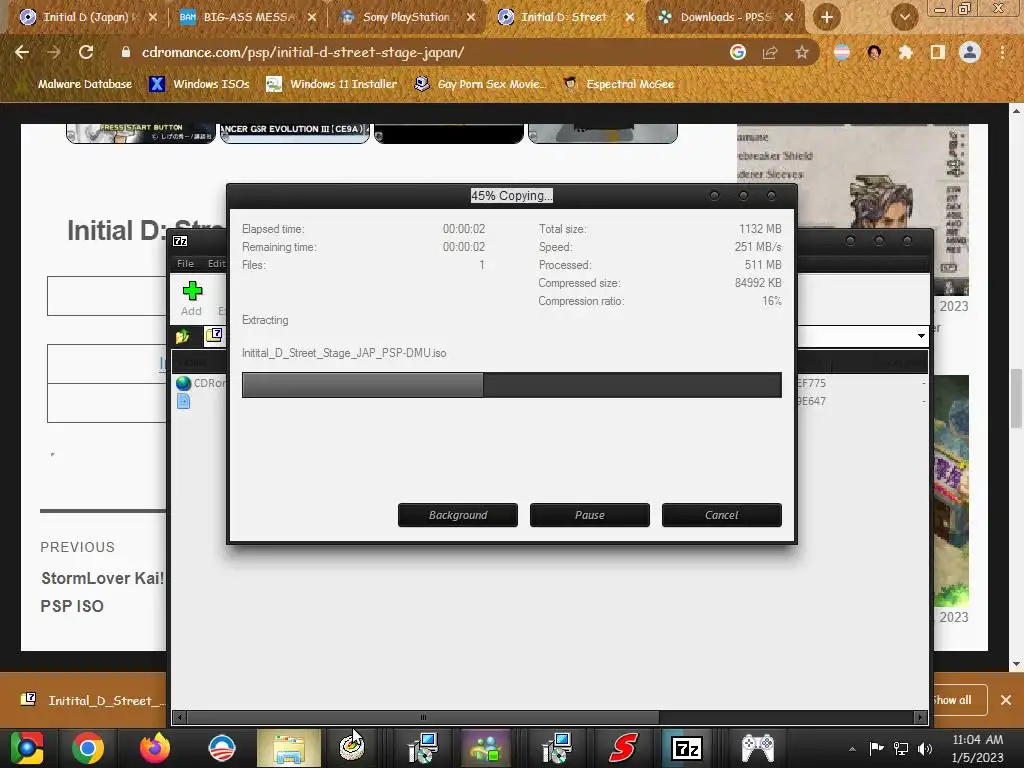
Task: Open the Edit menu in 7-Zip window
Action: click(216, 263)
